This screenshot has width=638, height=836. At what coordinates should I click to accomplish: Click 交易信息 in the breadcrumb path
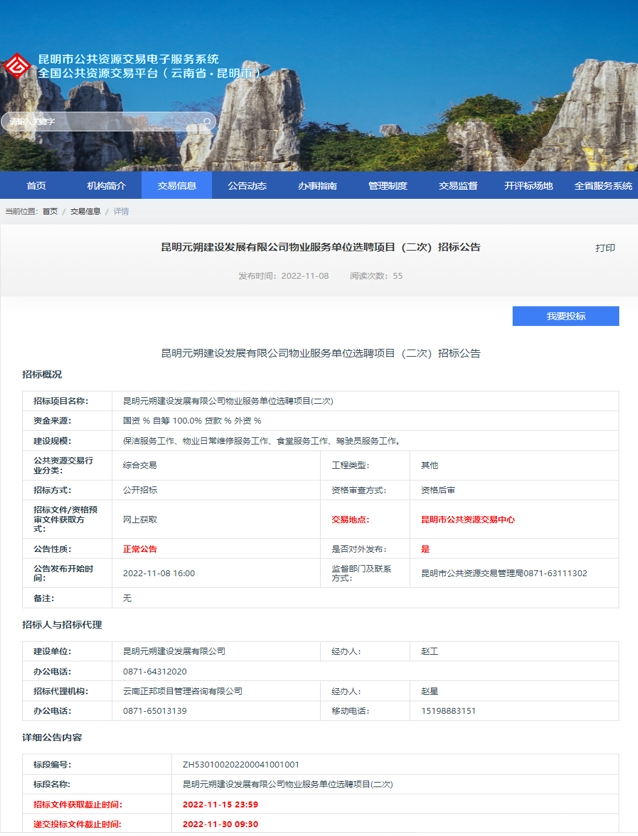85,212
